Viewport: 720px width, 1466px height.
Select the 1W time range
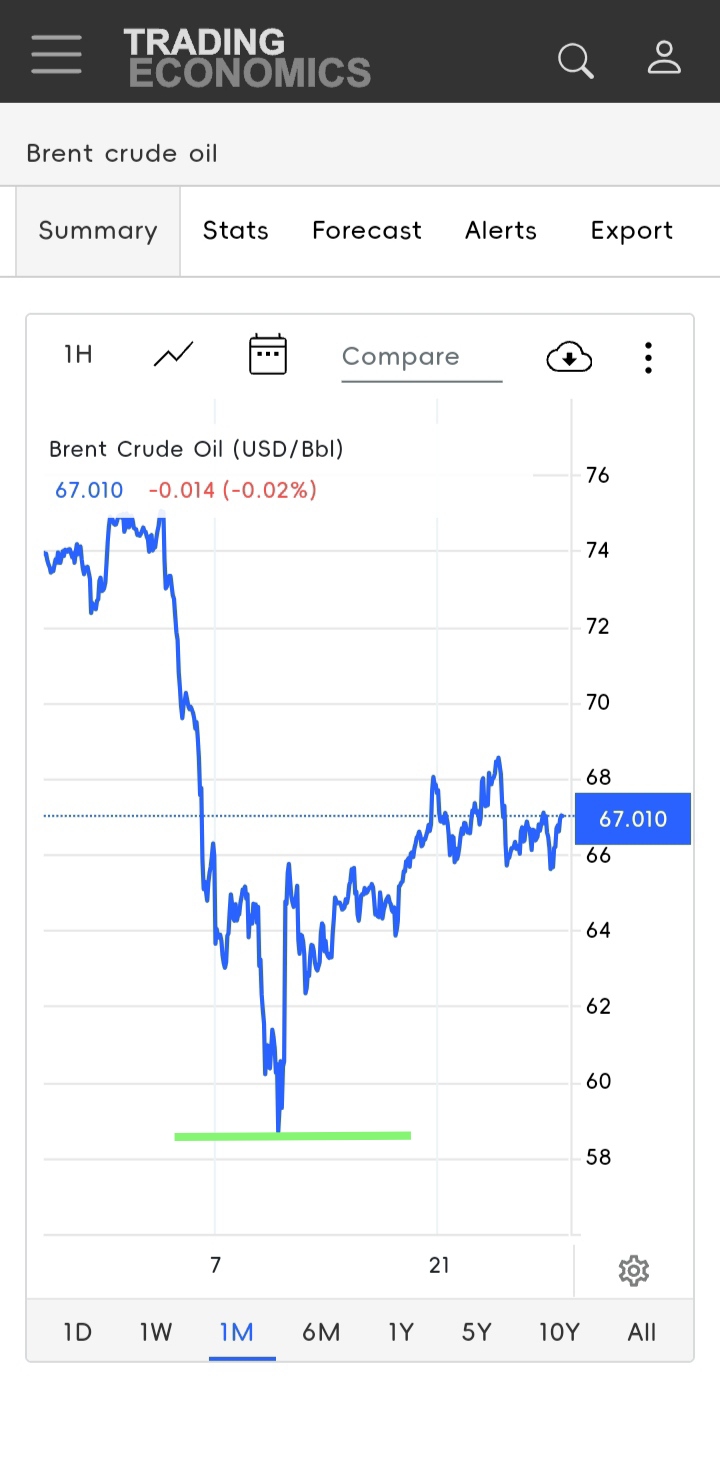tap(156, 1332)
